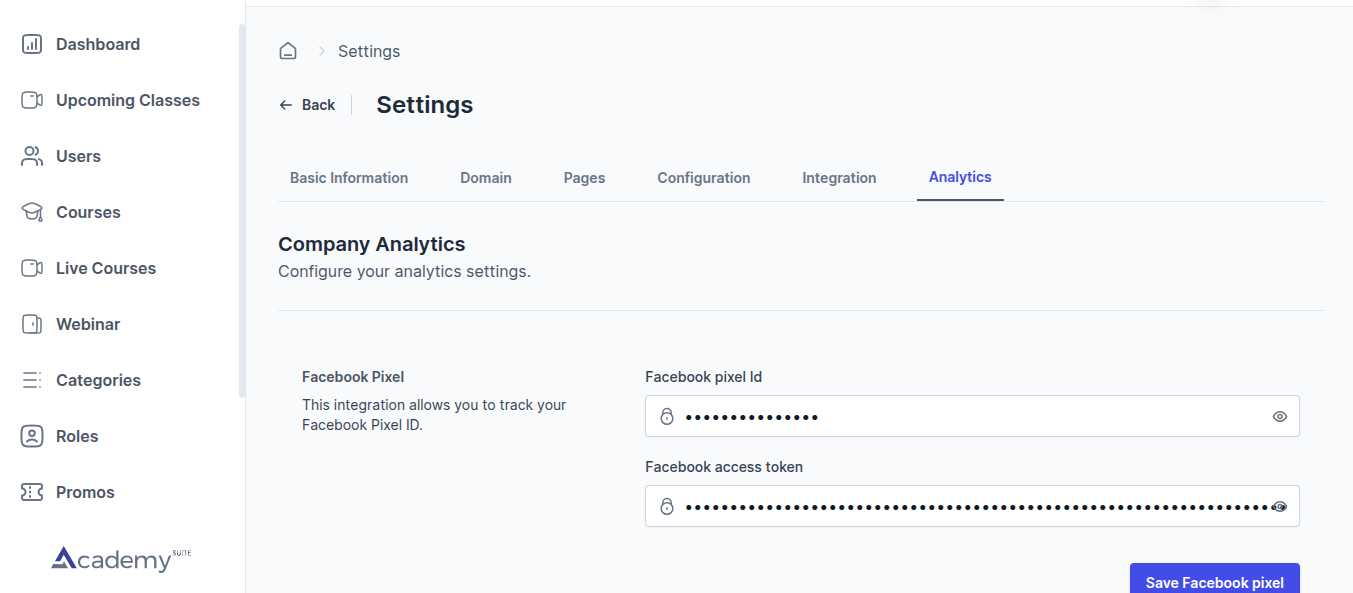Select the Courses graduation cap icon

[x=32, y=212]
